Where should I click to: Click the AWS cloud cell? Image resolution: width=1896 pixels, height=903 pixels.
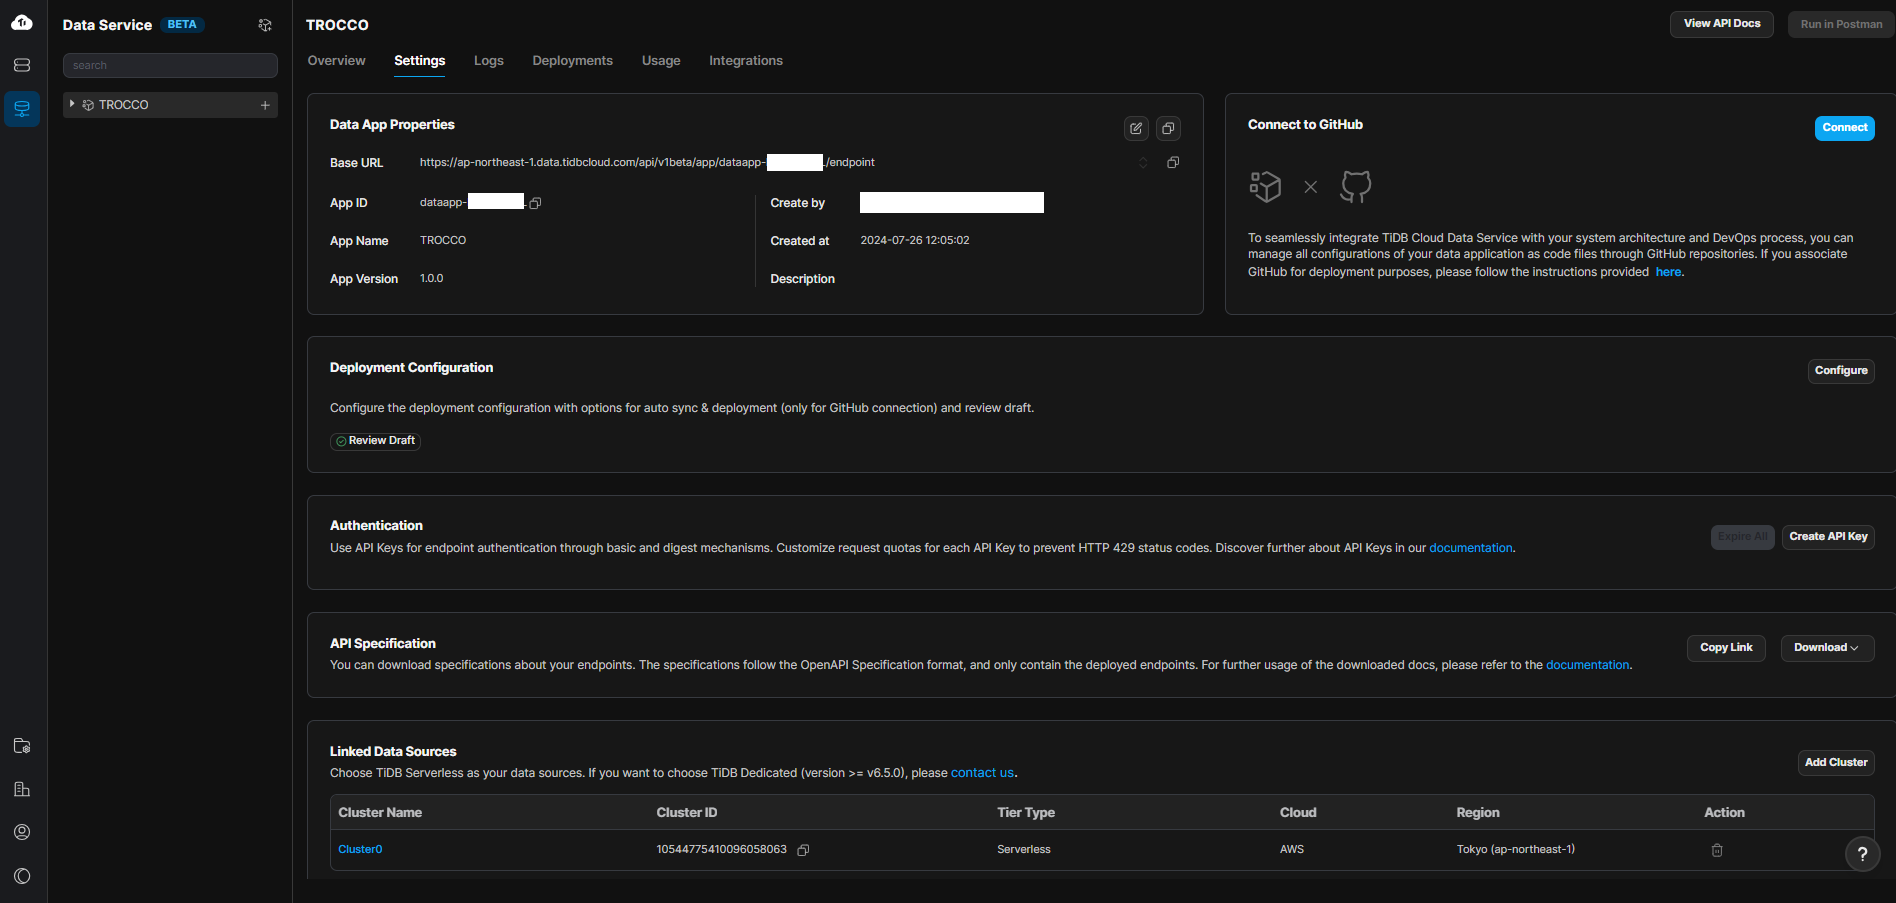(x=1292, y=850)
